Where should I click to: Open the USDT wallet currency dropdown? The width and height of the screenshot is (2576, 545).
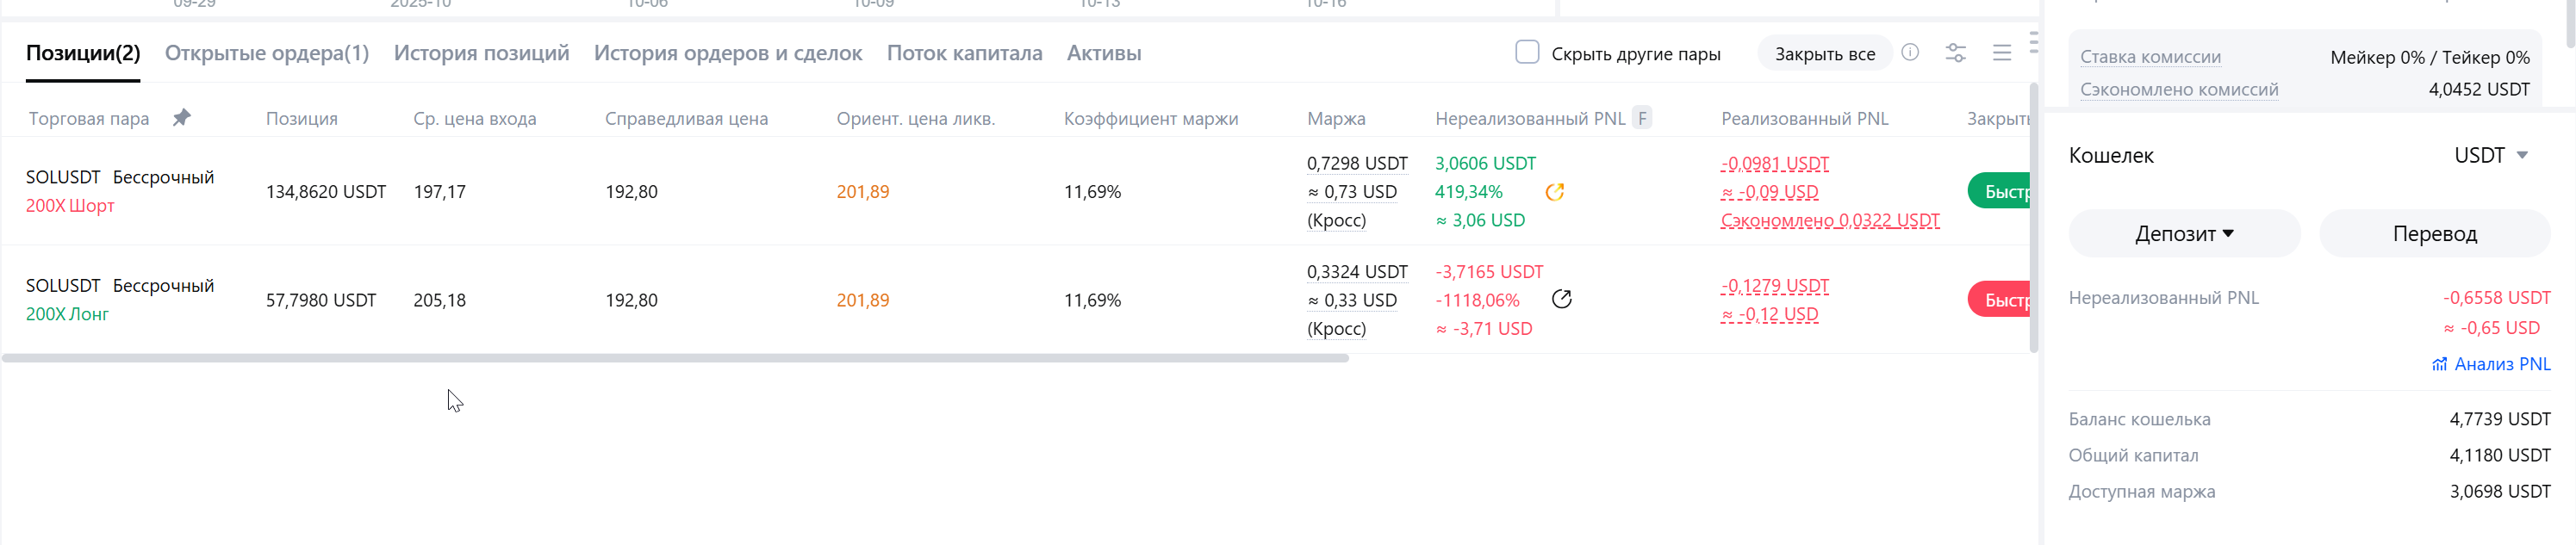[2490, 155]
